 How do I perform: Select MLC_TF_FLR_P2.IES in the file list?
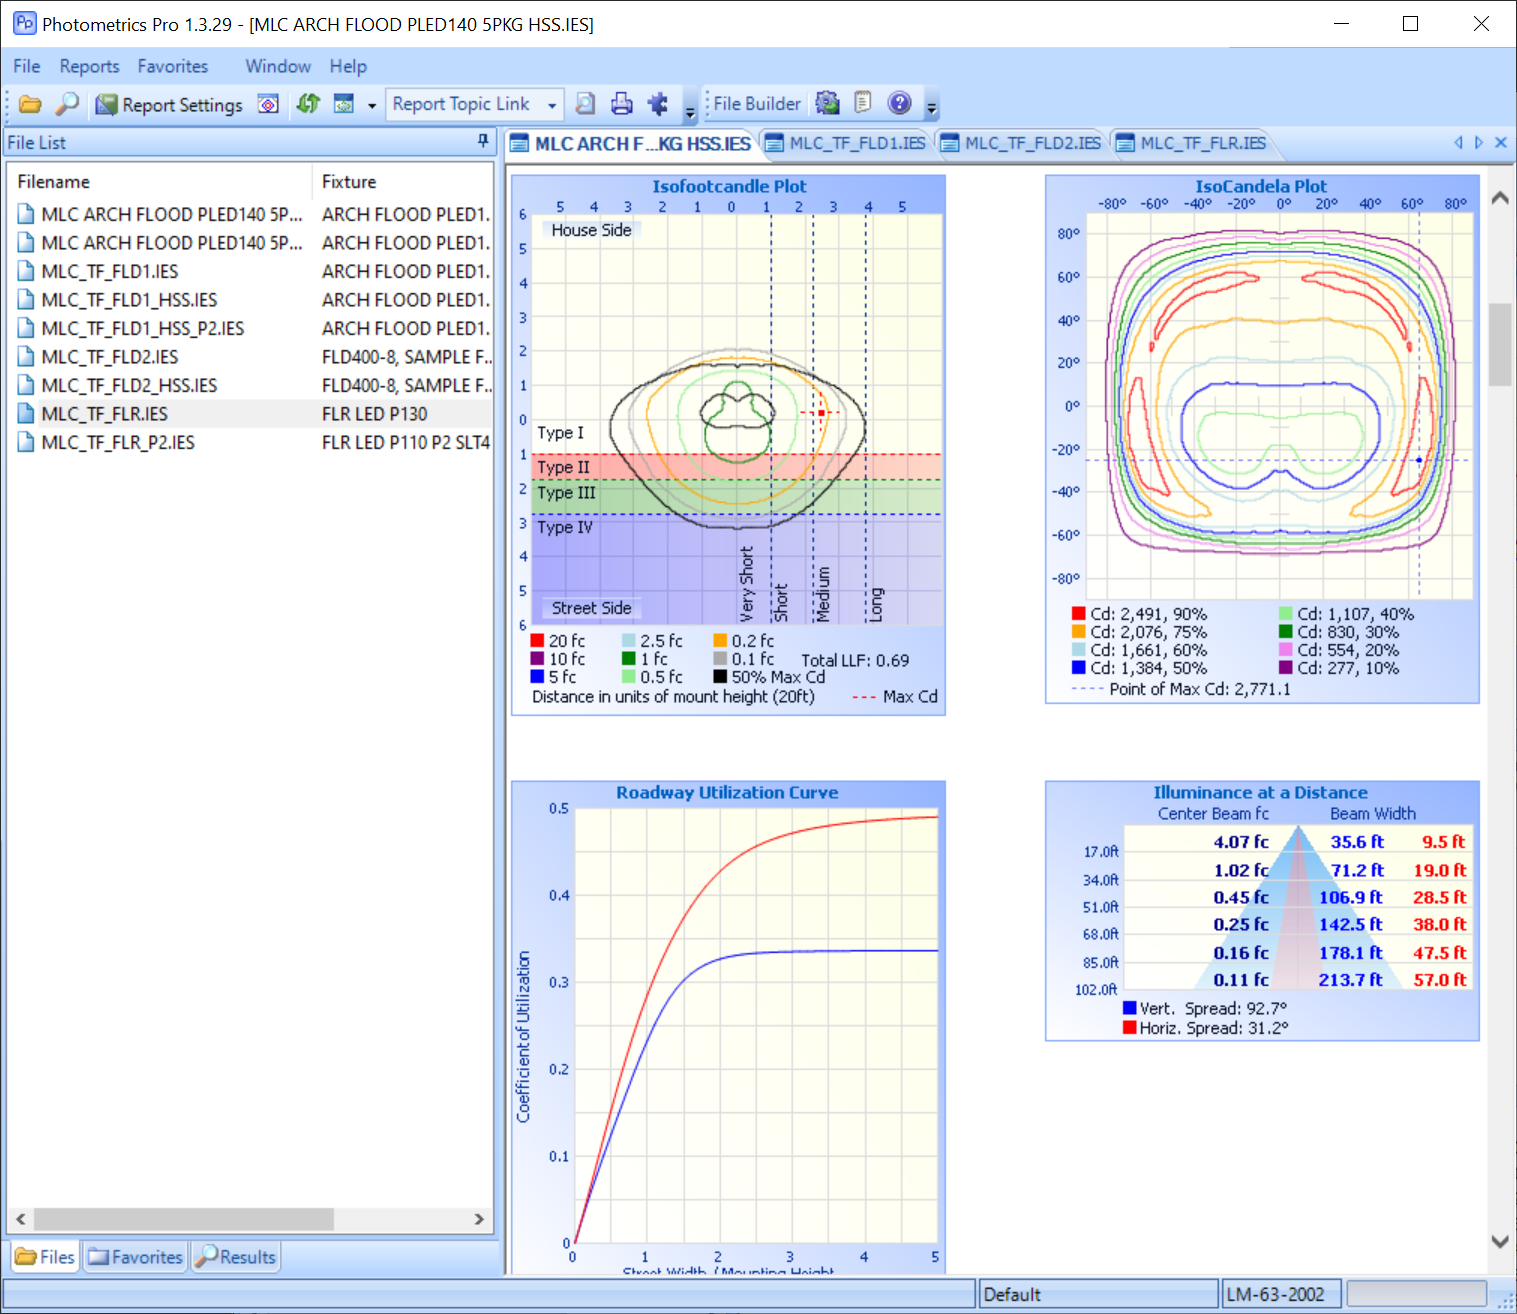(118, 442)
